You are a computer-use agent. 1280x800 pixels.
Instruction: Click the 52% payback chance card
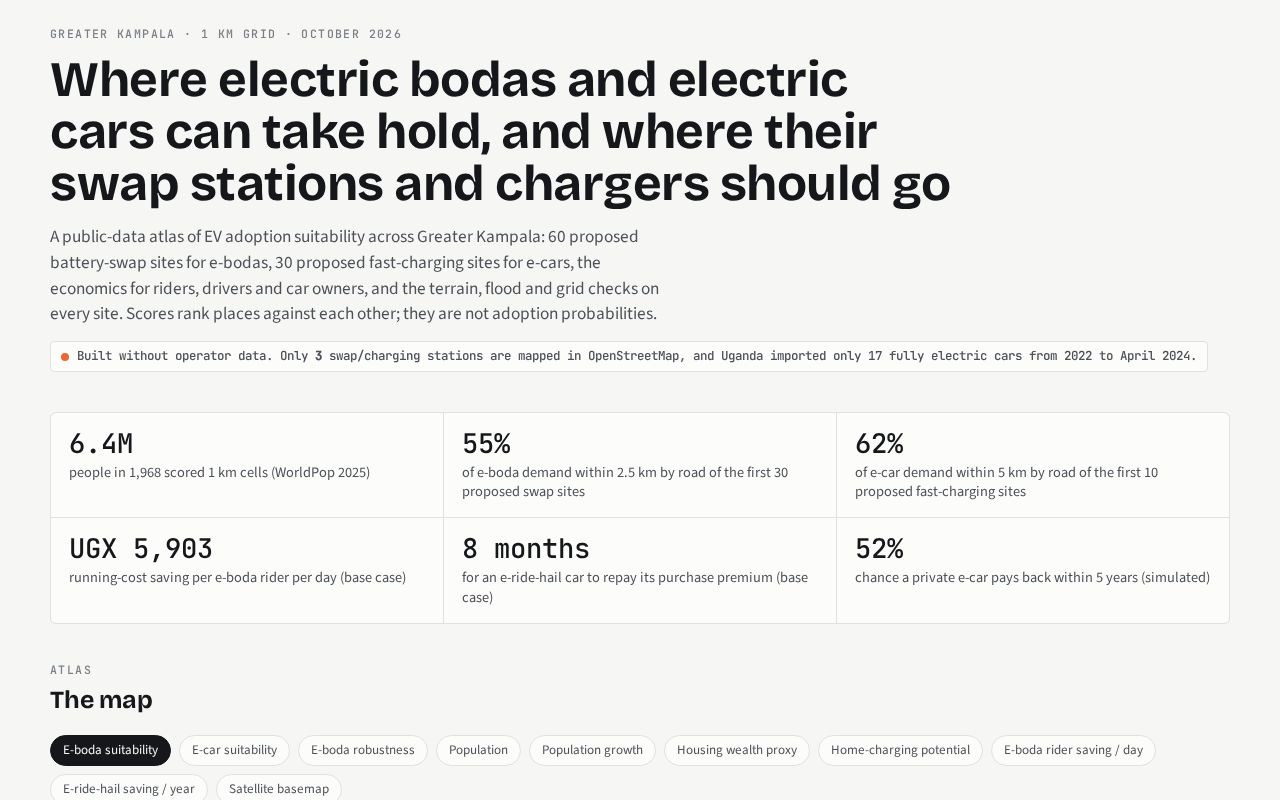point(1033,570)
